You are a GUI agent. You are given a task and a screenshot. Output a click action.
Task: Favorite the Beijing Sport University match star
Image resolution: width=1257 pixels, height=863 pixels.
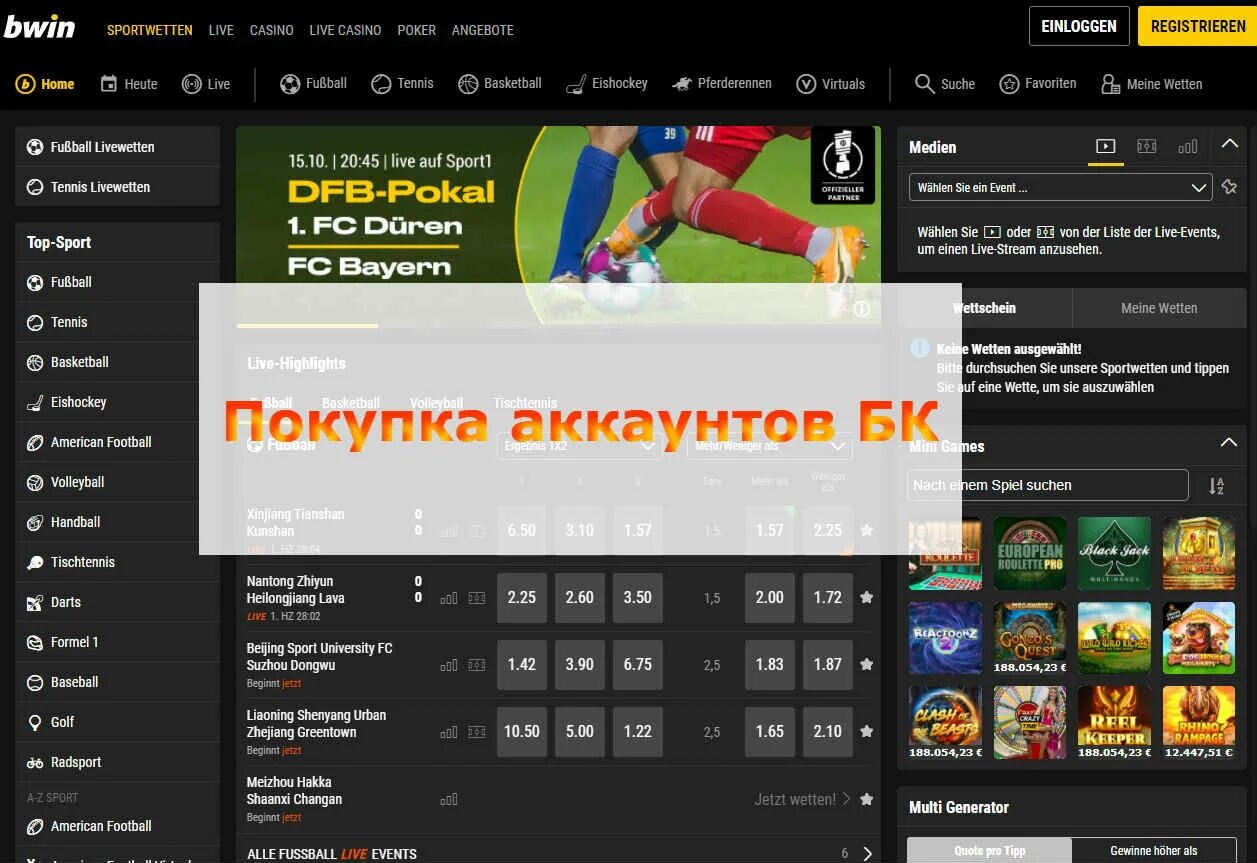[866, 664]
